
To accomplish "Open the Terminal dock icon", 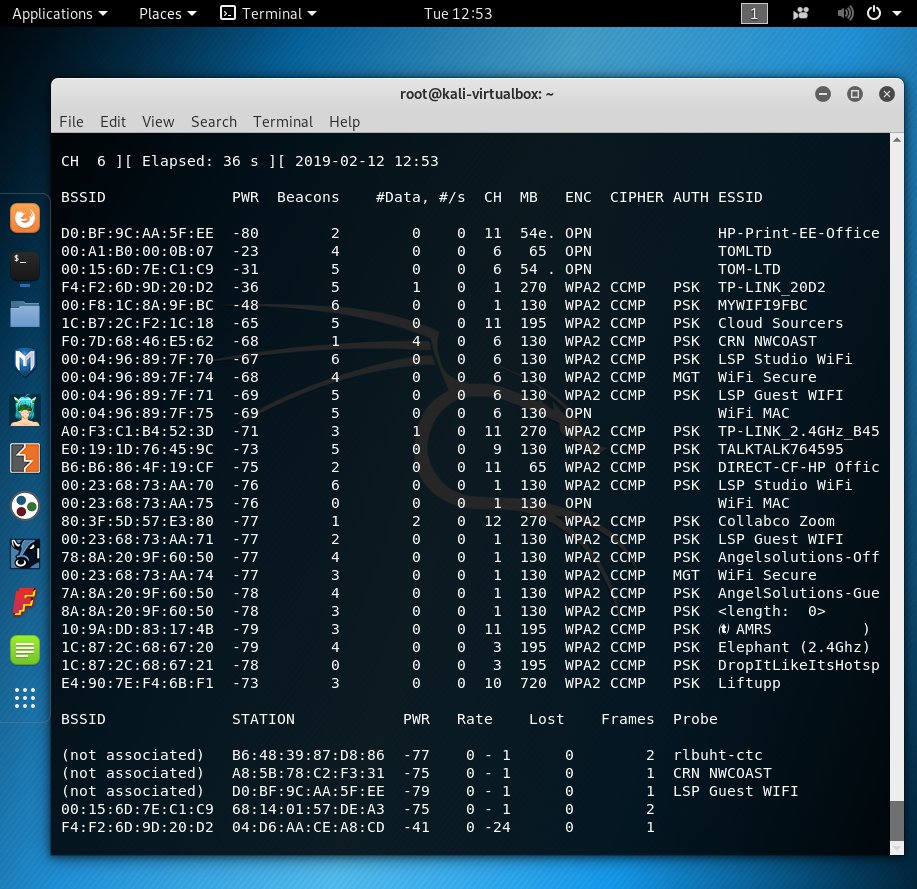I will 25,266.
